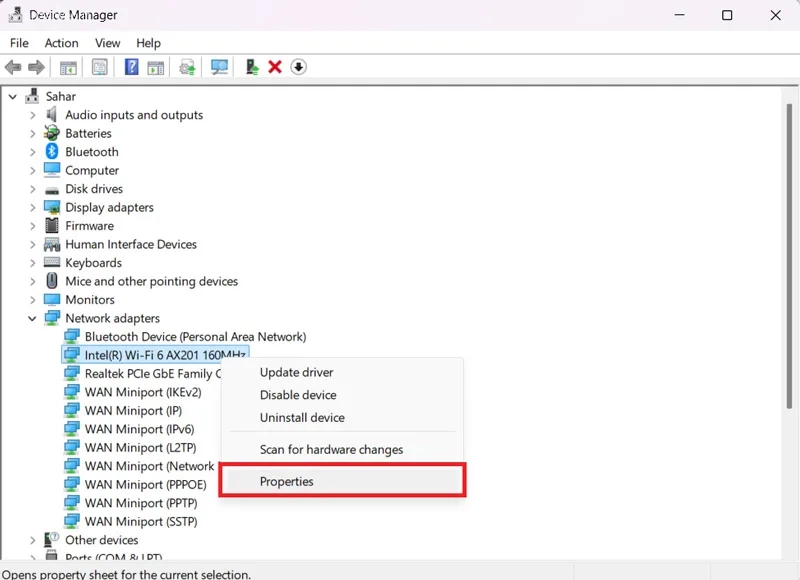
Task: Choose Disable device from context menu
Action: 298,395
